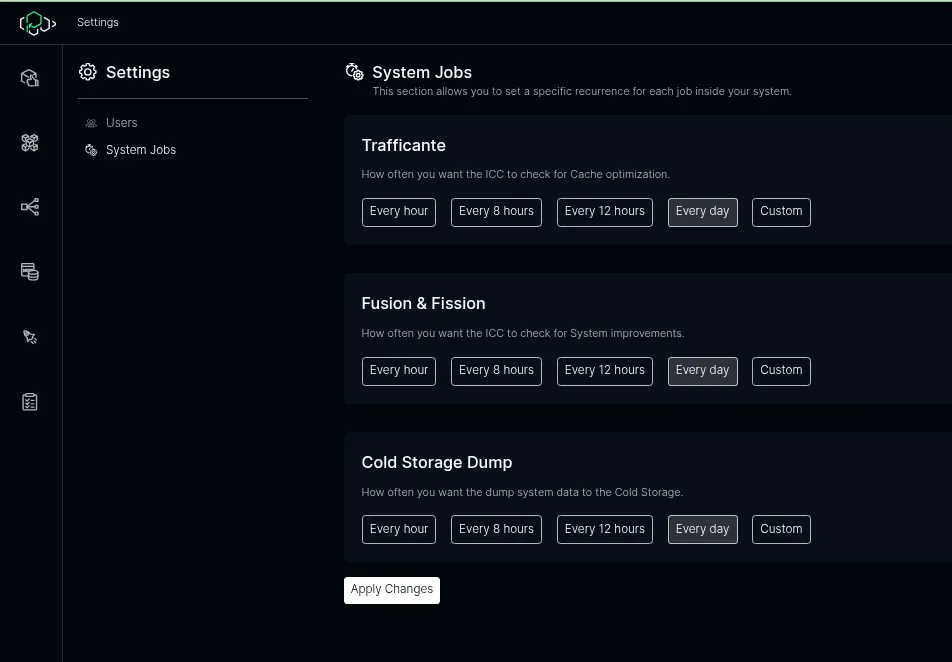952x662 pixels.
Task: Click the hexagon app logo
Action: point(34,22)
